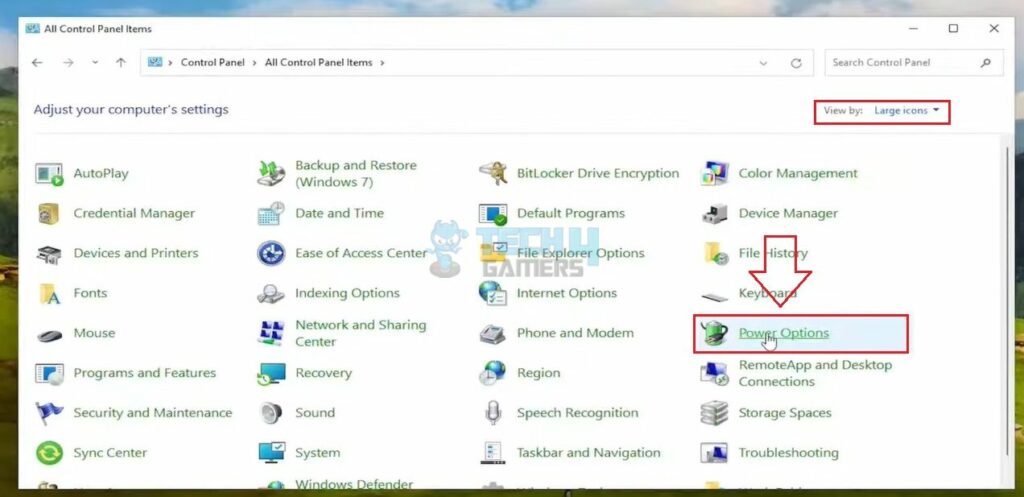Click the Backup and Restore icon

271,174
